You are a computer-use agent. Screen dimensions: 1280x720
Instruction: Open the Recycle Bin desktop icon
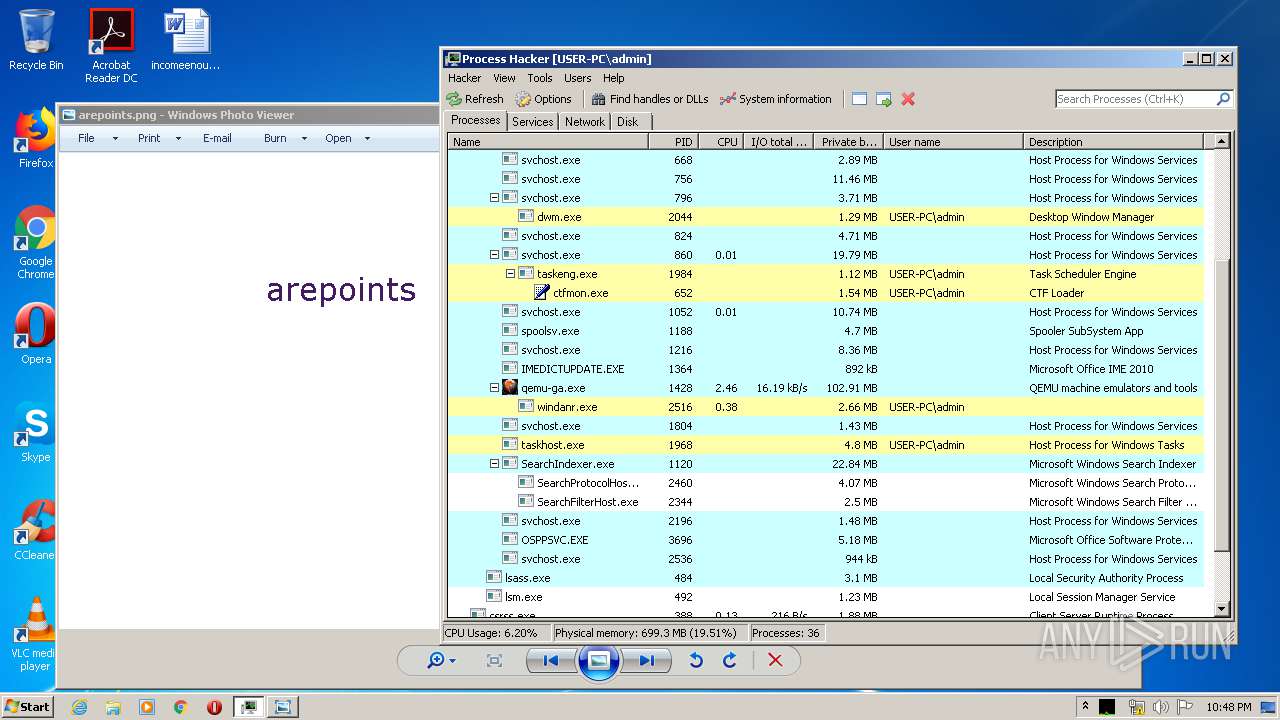point(35,40)
